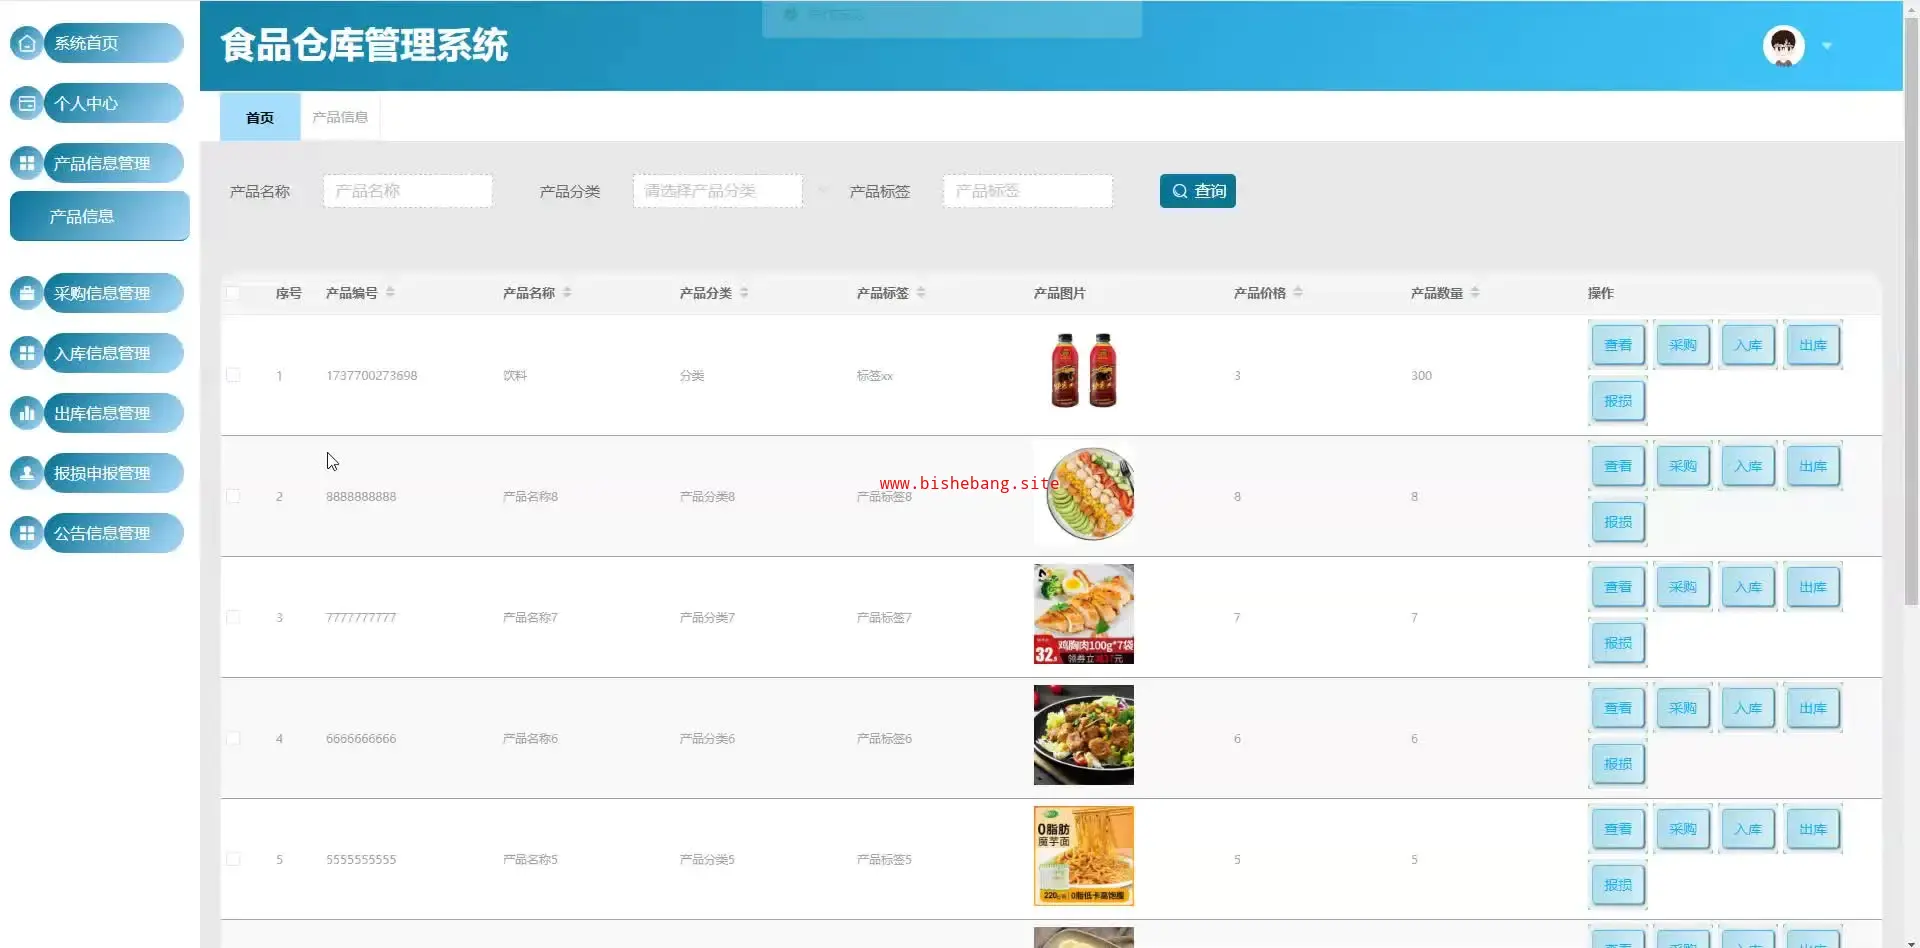Sort by 产品编号 column arrows
This screenshot has width=1920, height=948.
click(x=390, y=292)
